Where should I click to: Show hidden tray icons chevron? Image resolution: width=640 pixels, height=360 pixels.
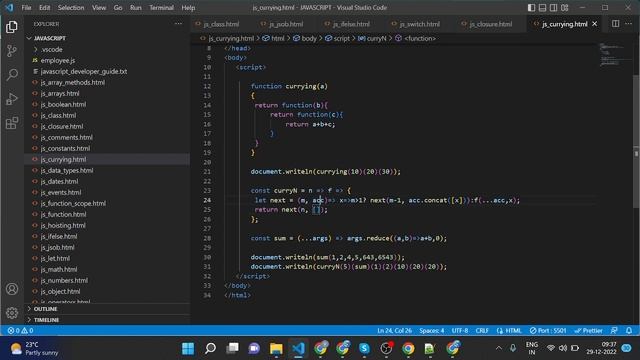tap(498, 348)
